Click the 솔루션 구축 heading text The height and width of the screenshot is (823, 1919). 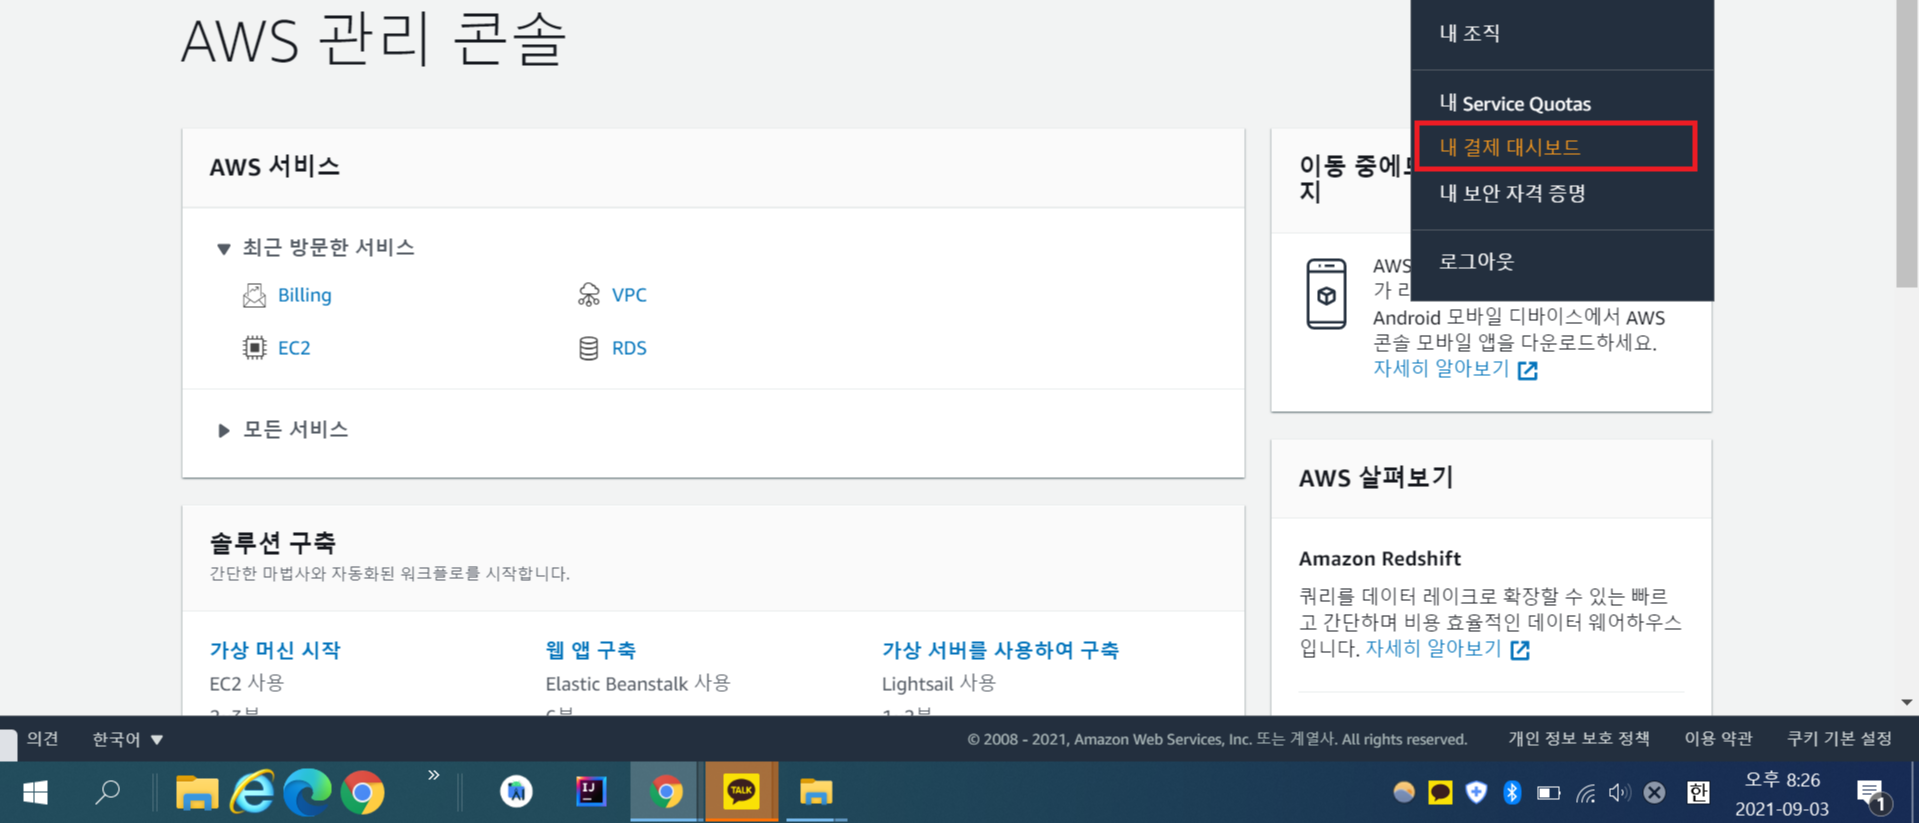pyautogui.click(x=273, y=543)
